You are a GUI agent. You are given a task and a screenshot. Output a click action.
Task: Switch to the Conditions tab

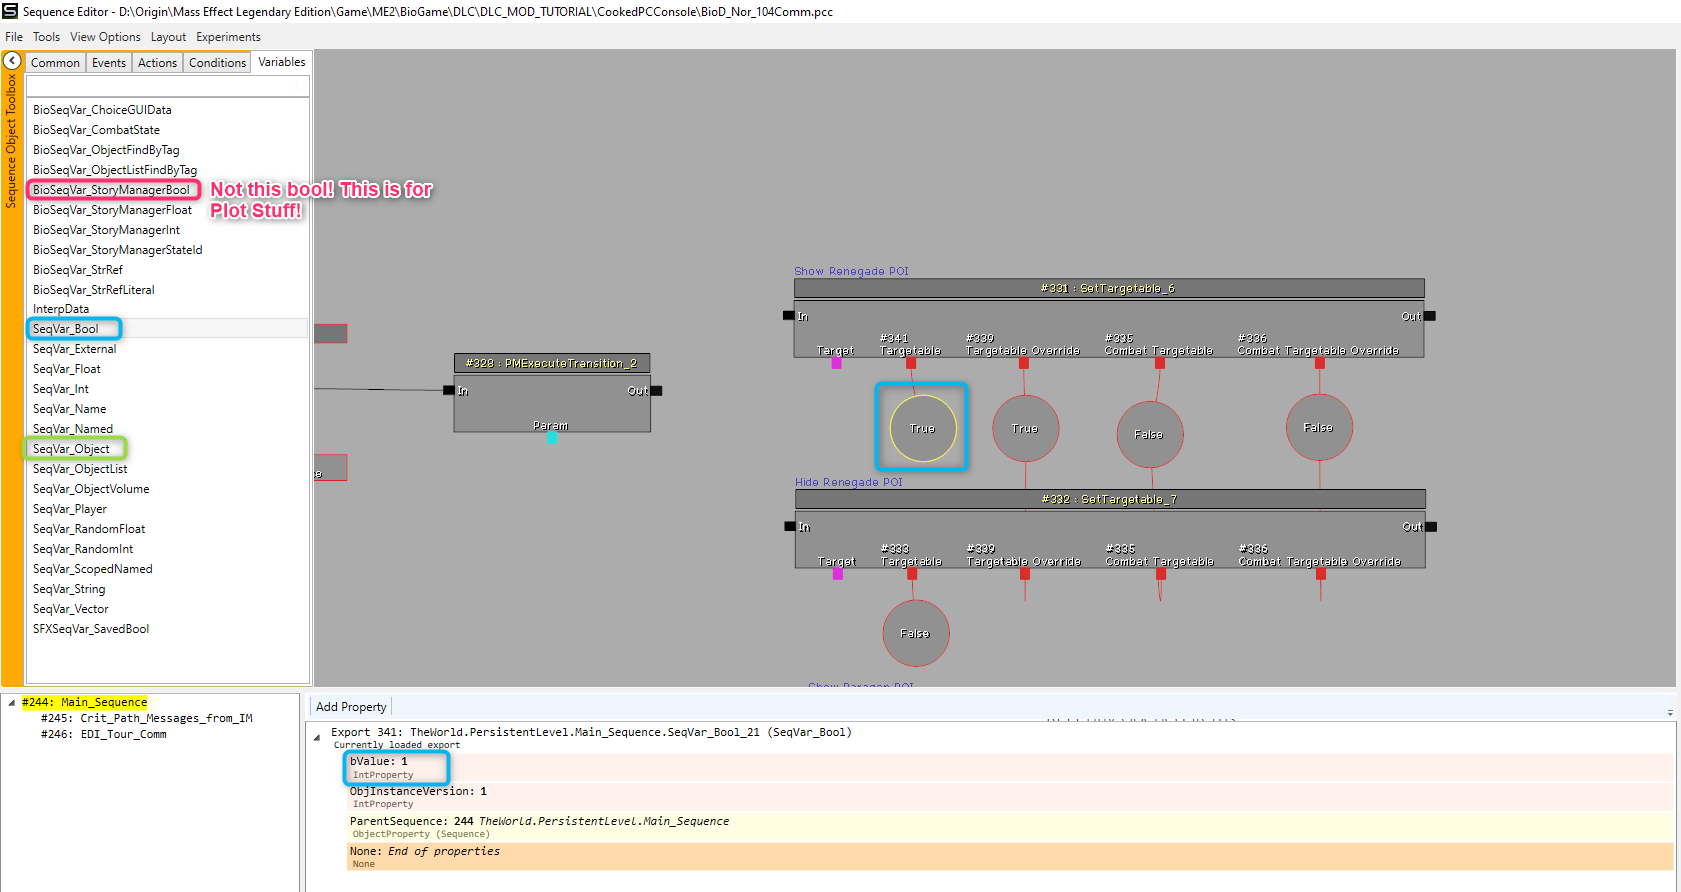(x=217, y=63)
